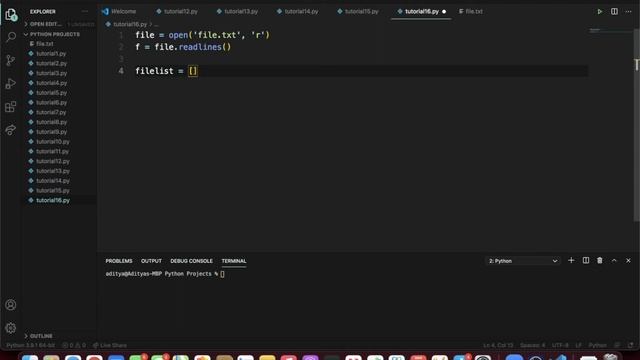Open tutorial3.py in the explorer
640x360 pixels.
(51, 73)
